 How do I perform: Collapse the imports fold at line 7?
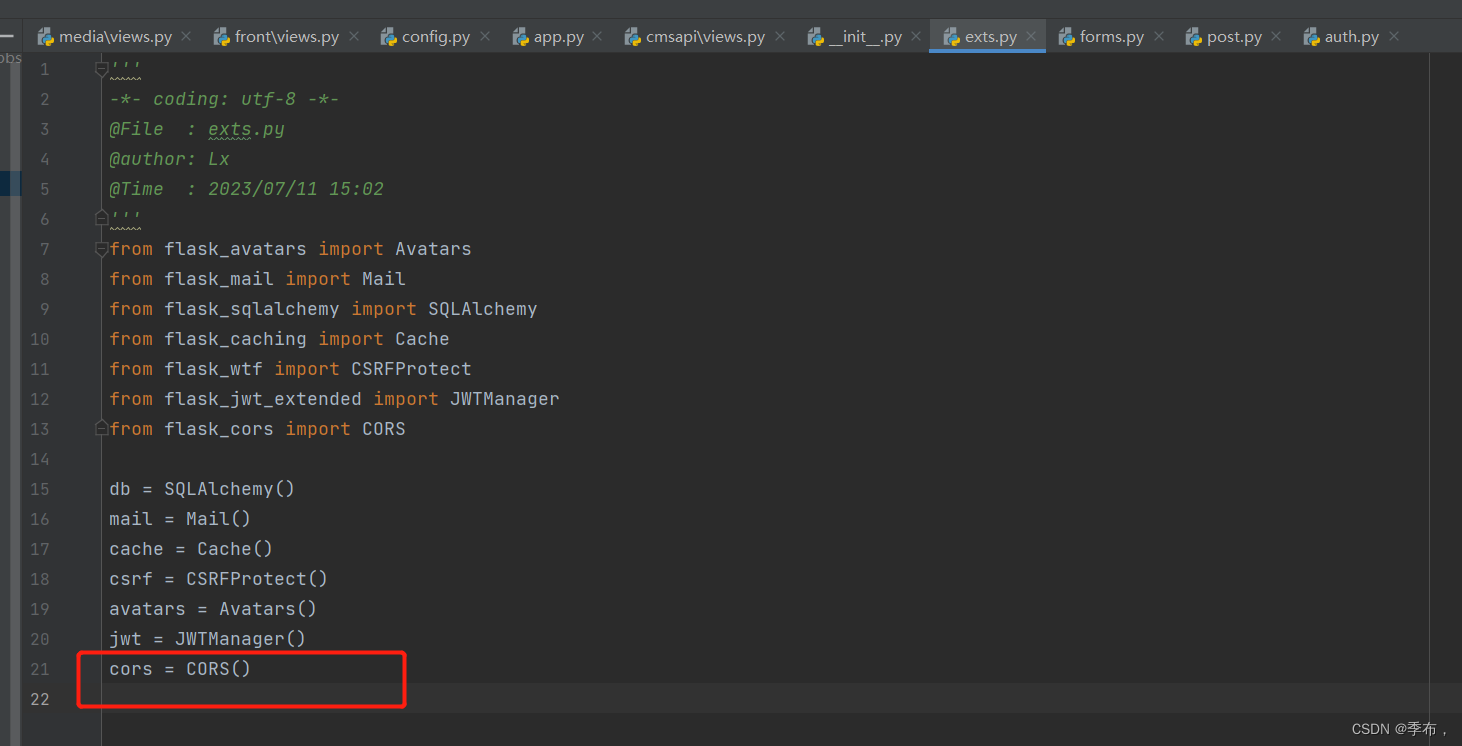click(x=101, y=249)
